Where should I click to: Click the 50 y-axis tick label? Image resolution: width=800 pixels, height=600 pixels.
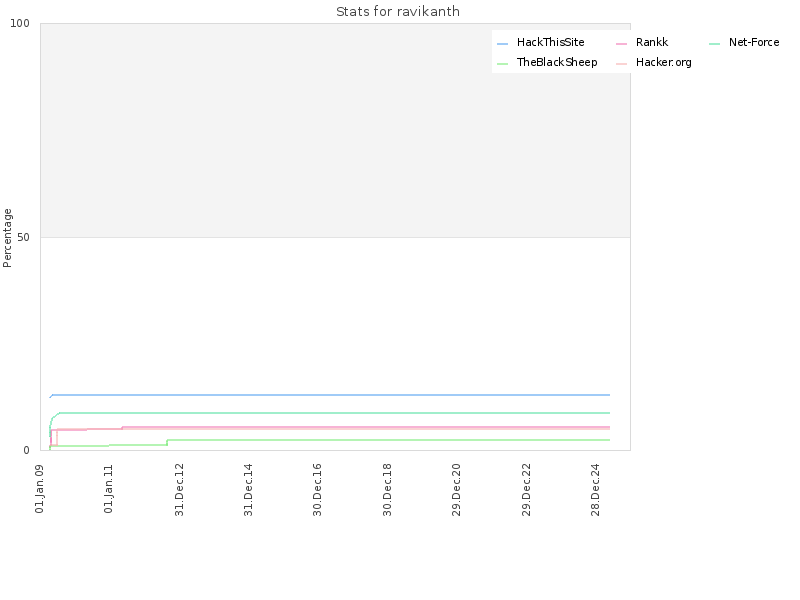click(x=23, y=237)
